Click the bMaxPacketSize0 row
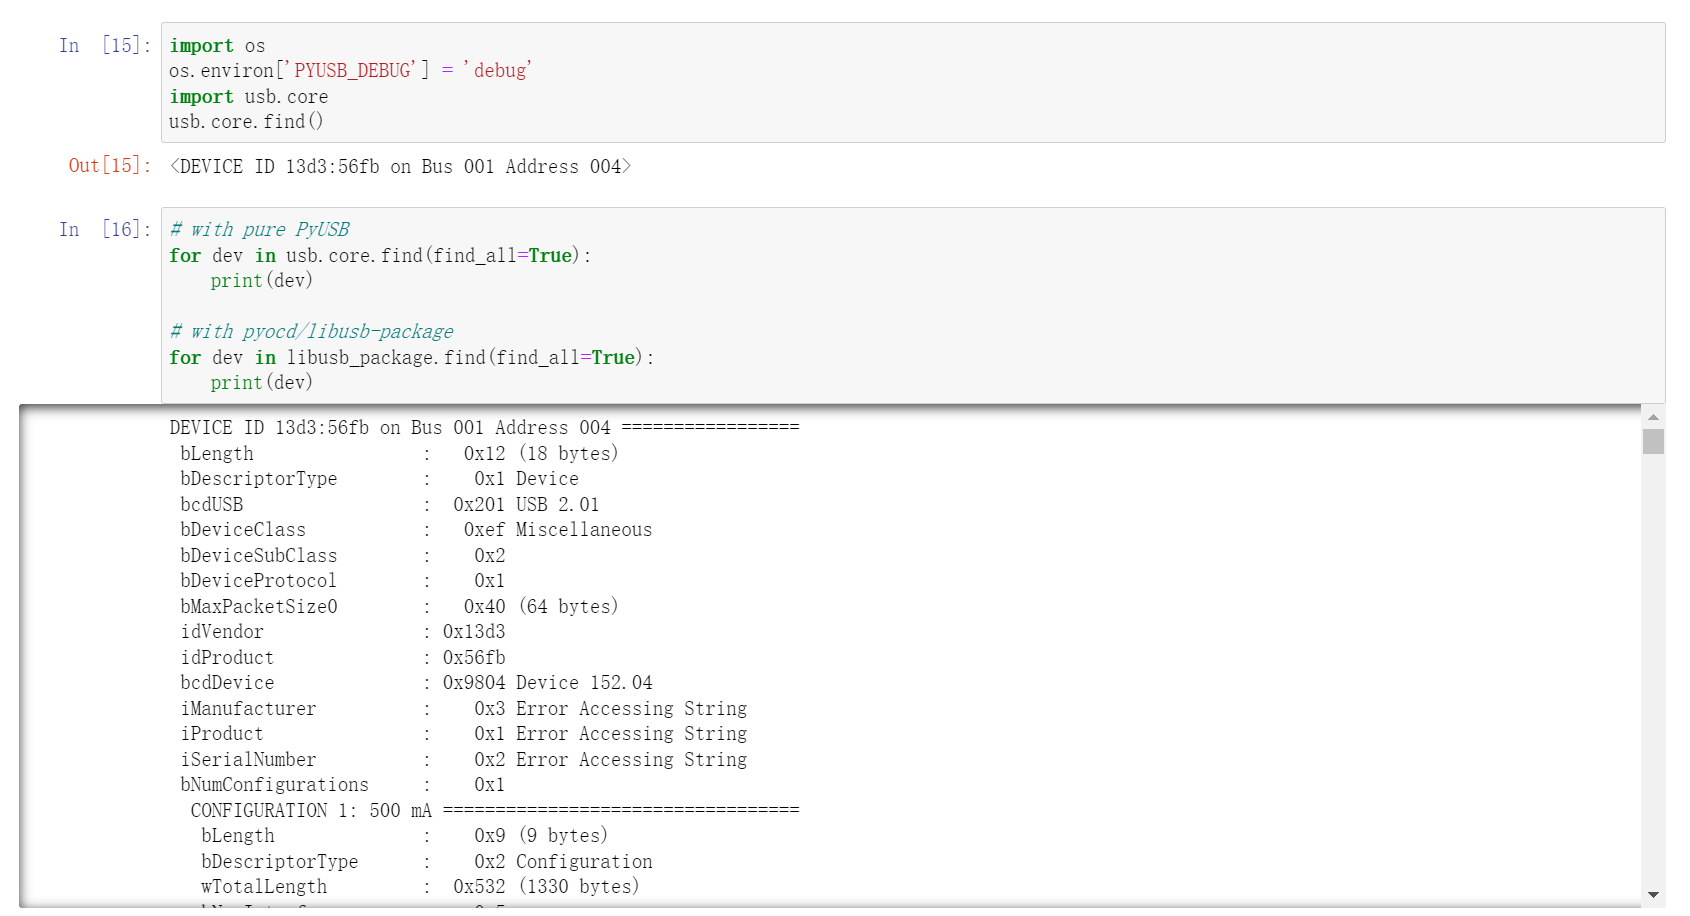This screenshot has width=1690, height=916. [x=399, y=607]
